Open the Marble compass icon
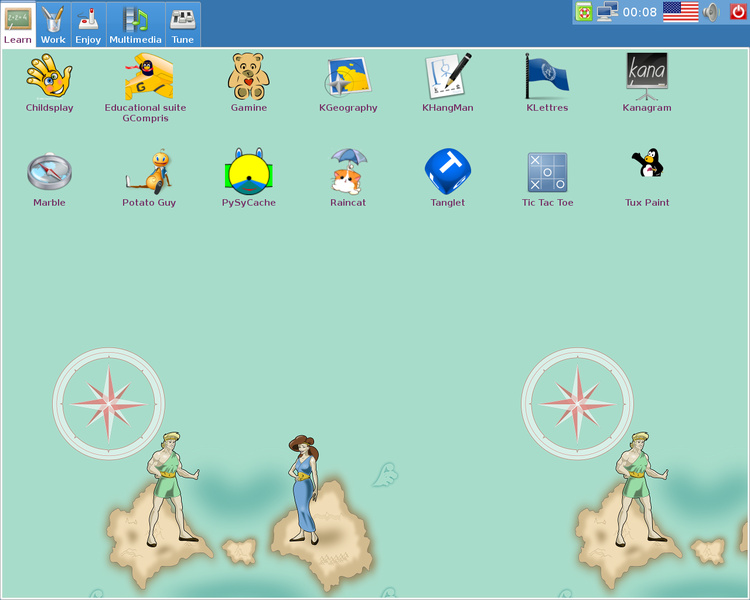Image resolution: width=750 pixels, height=600 pixels. pyautogui.click(x=49, y=171)
